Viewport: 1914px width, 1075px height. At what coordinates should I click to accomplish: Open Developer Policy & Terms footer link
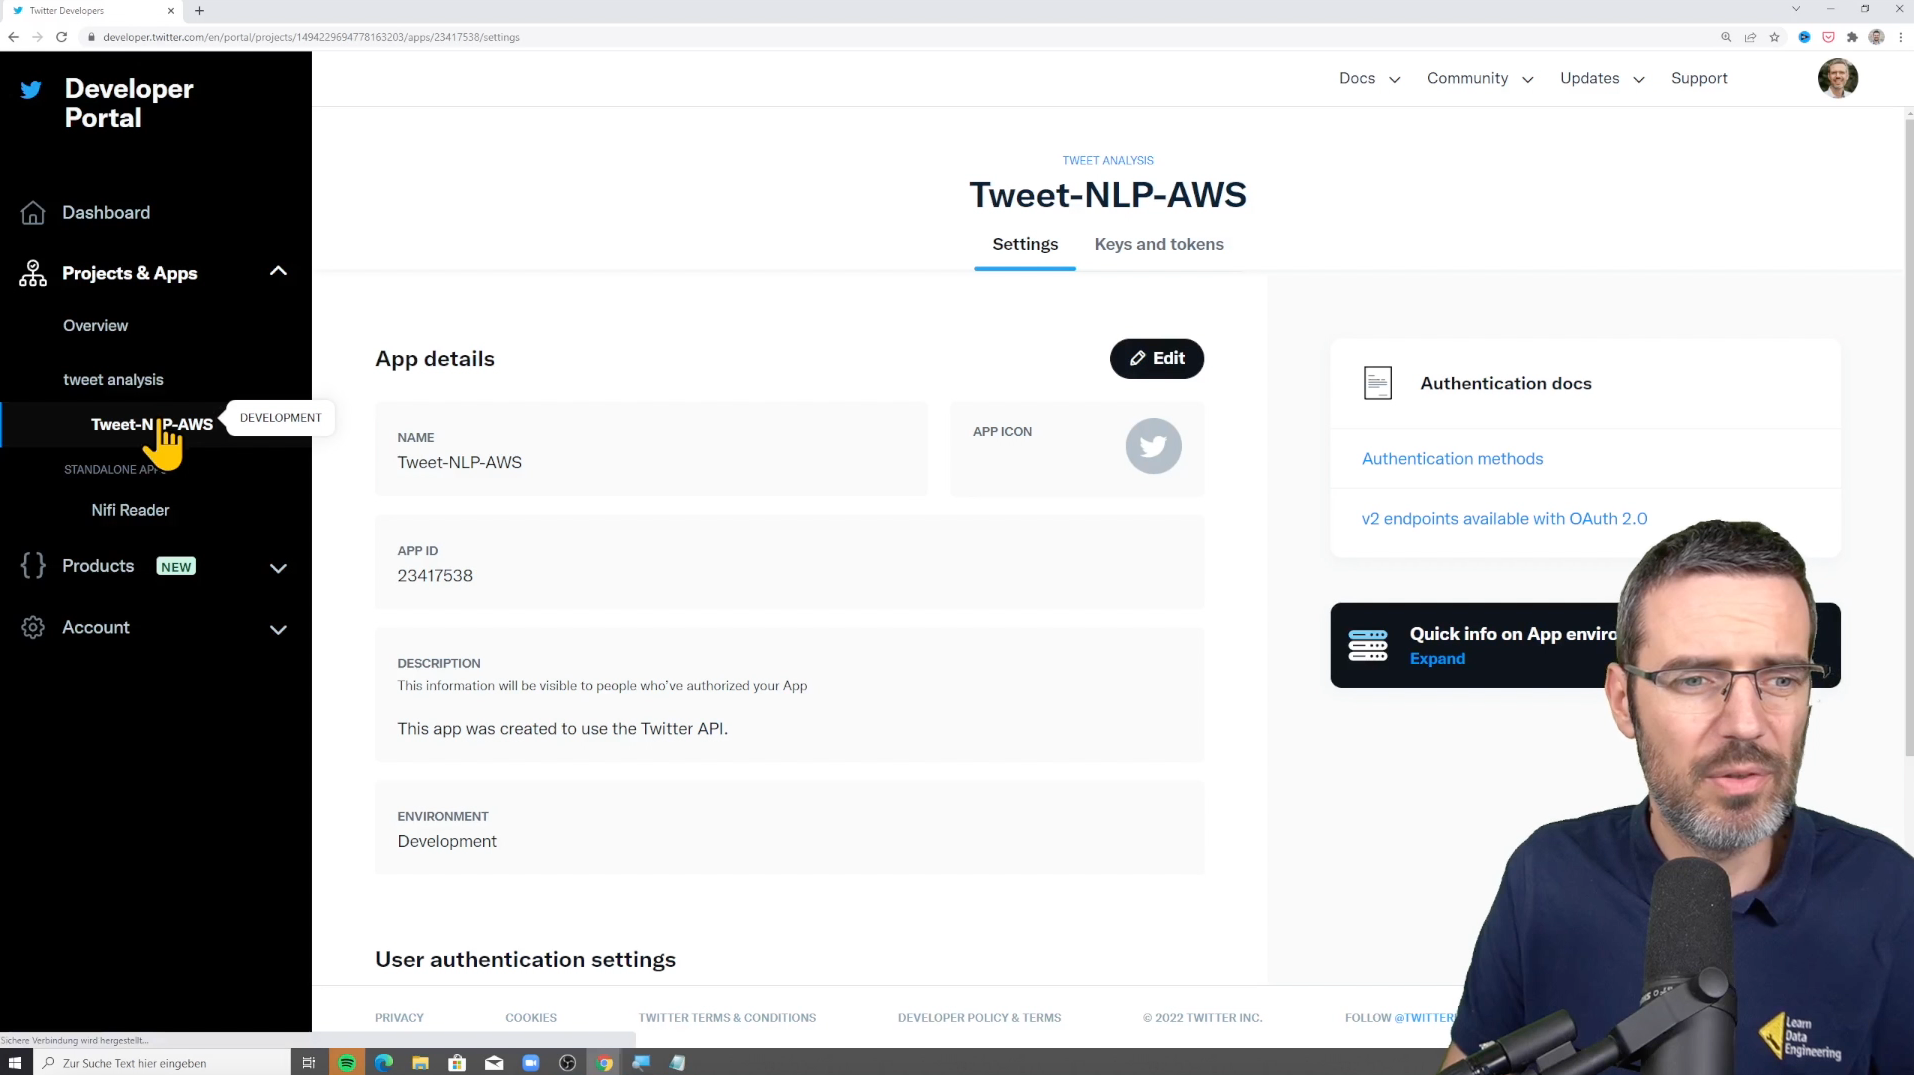click(x=979, y=1018)
